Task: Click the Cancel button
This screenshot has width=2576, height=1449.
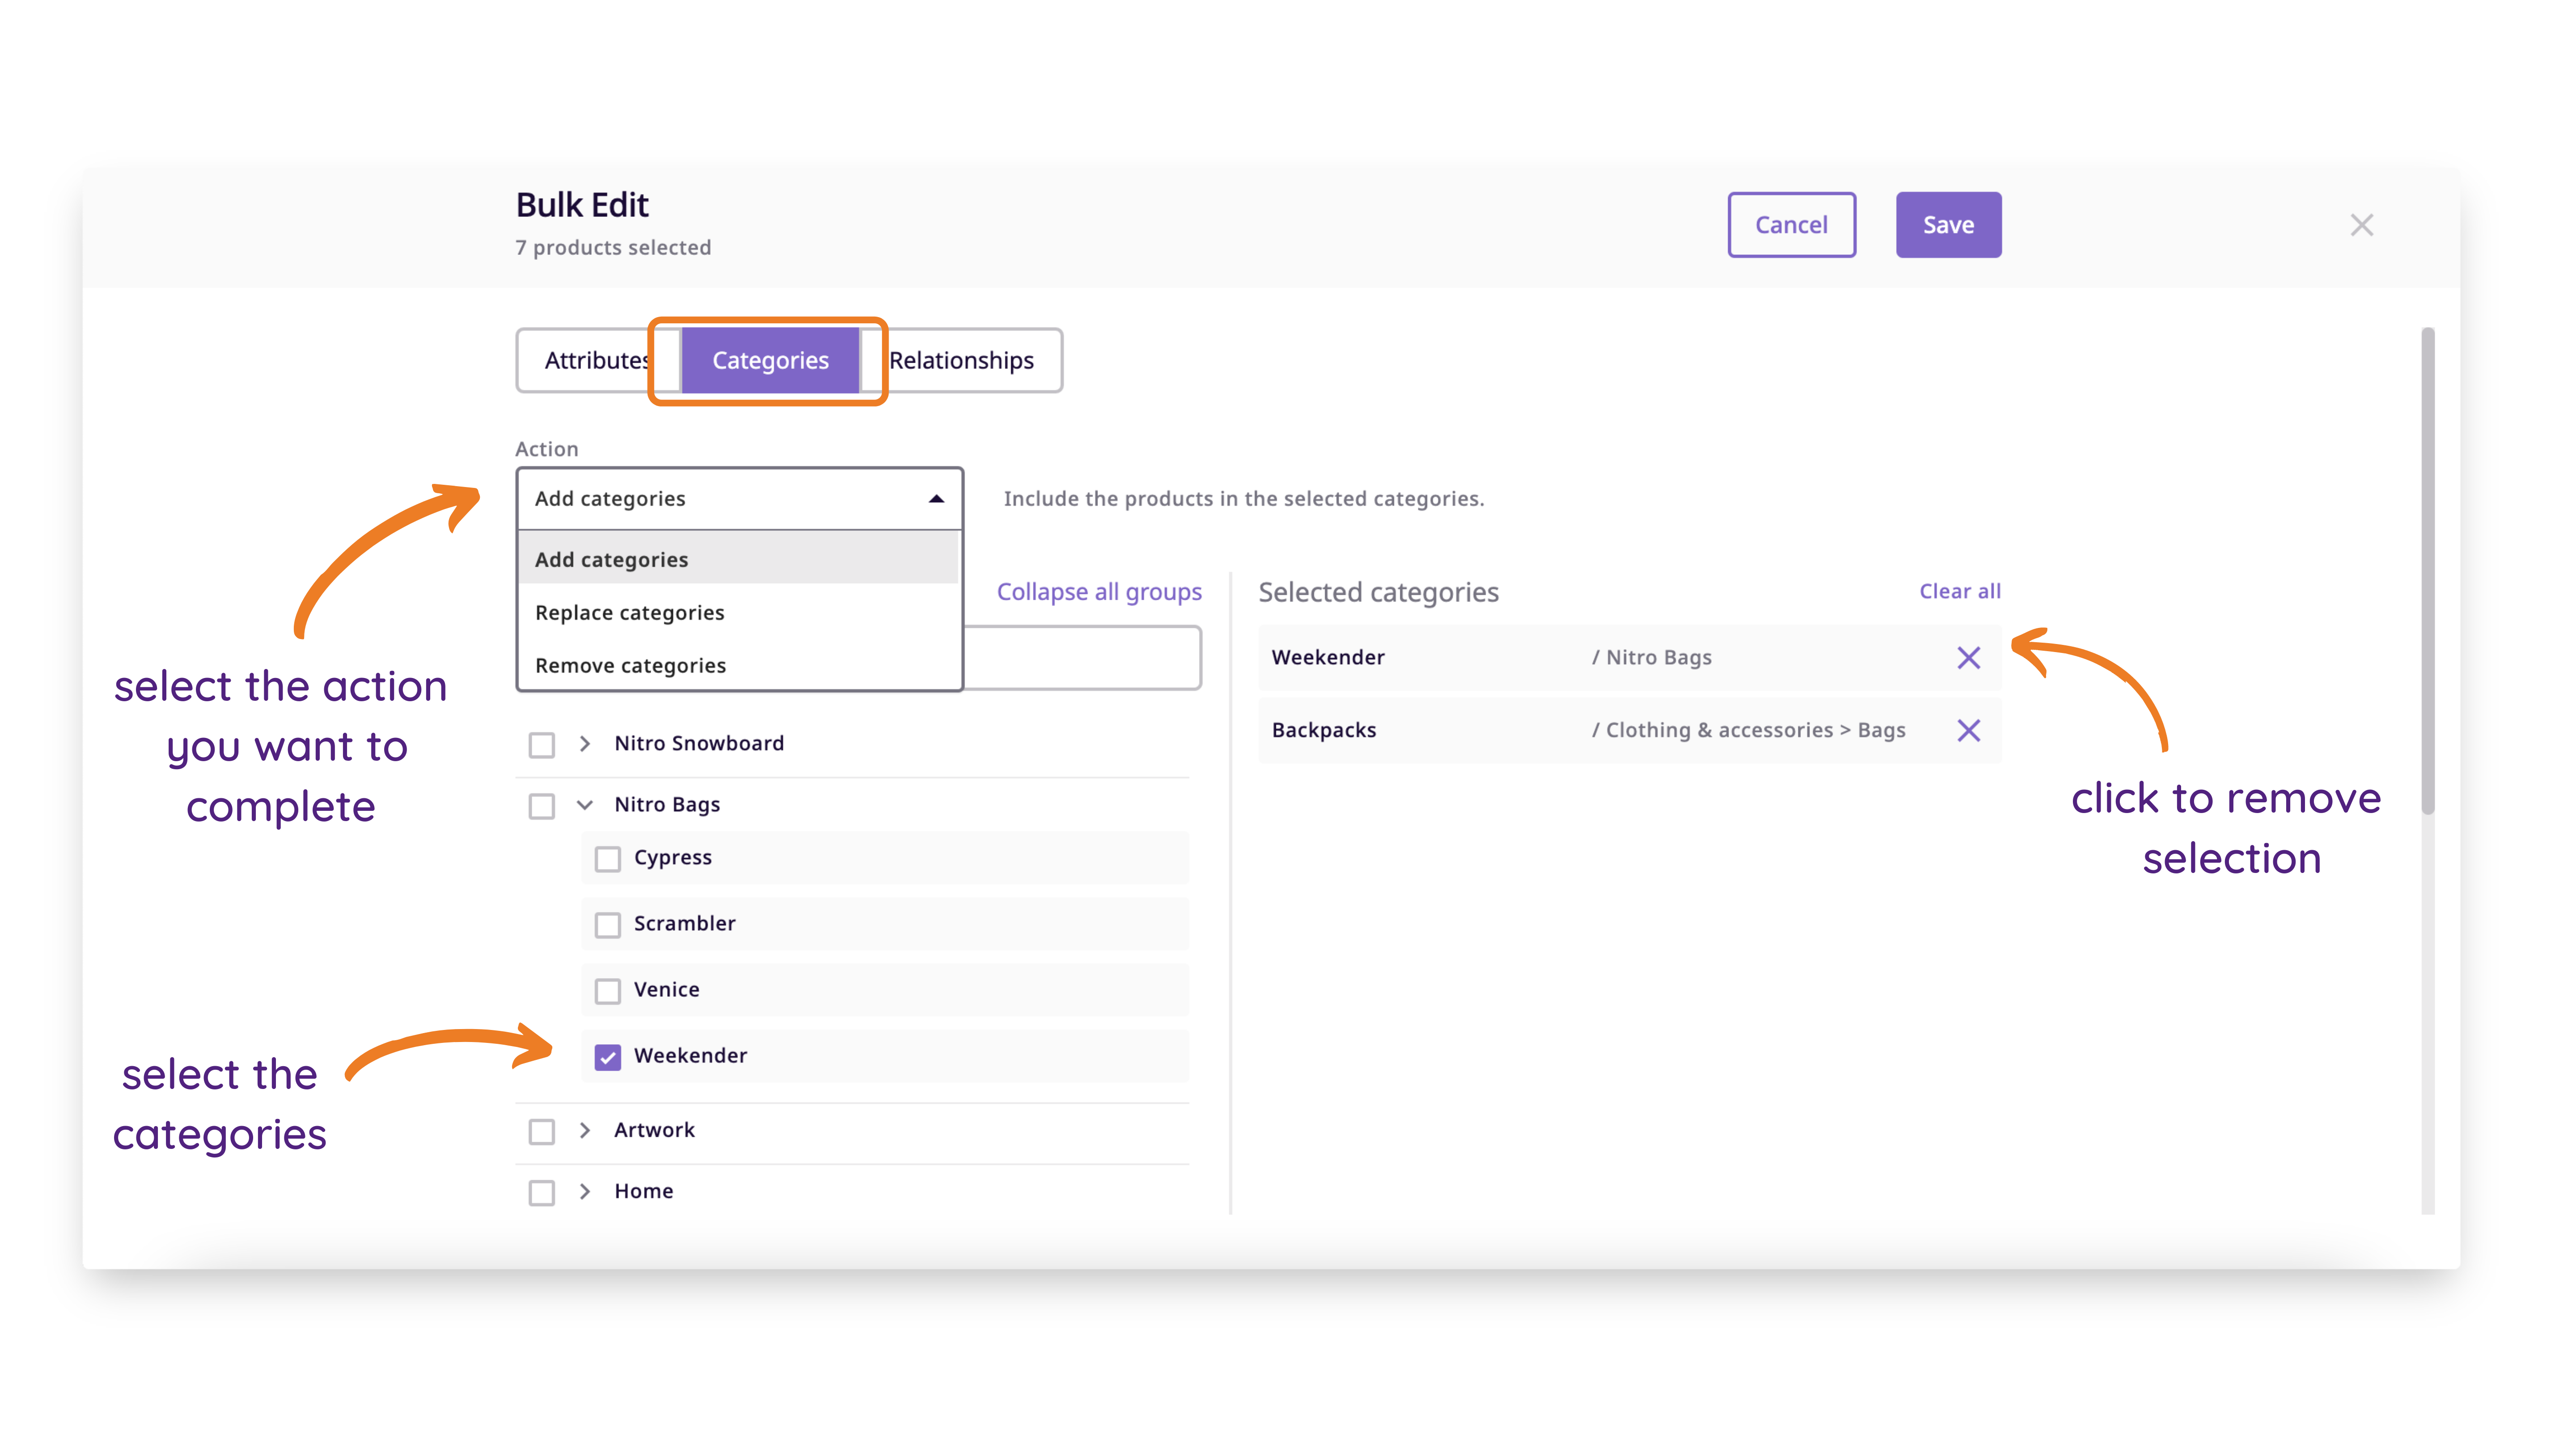Action: pyautogui.click(x=1791, y=225)
